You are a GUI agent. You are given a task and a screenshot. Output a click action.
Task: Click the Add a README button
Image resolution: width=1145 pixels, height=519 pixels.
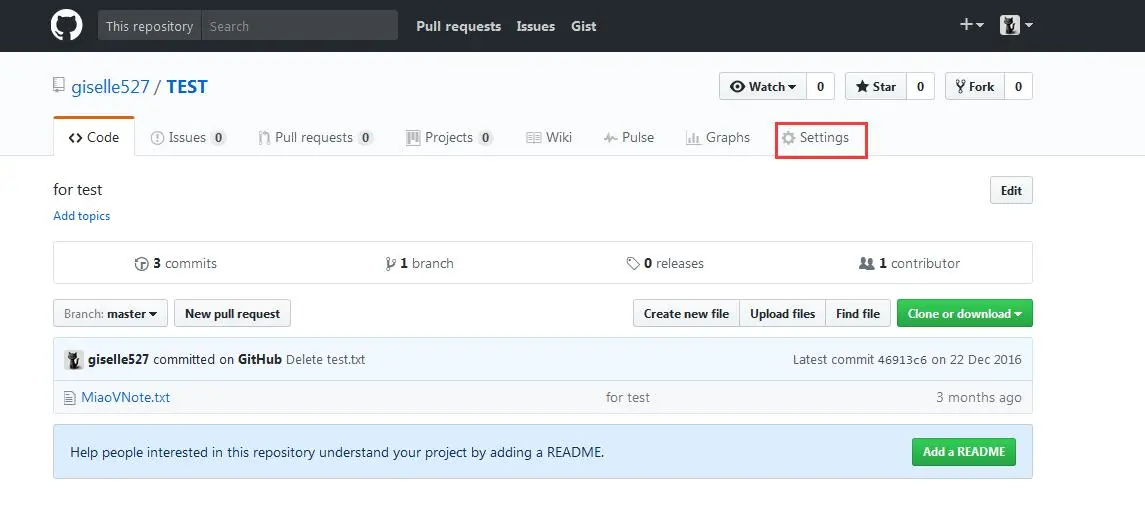[x=964, y=452]
